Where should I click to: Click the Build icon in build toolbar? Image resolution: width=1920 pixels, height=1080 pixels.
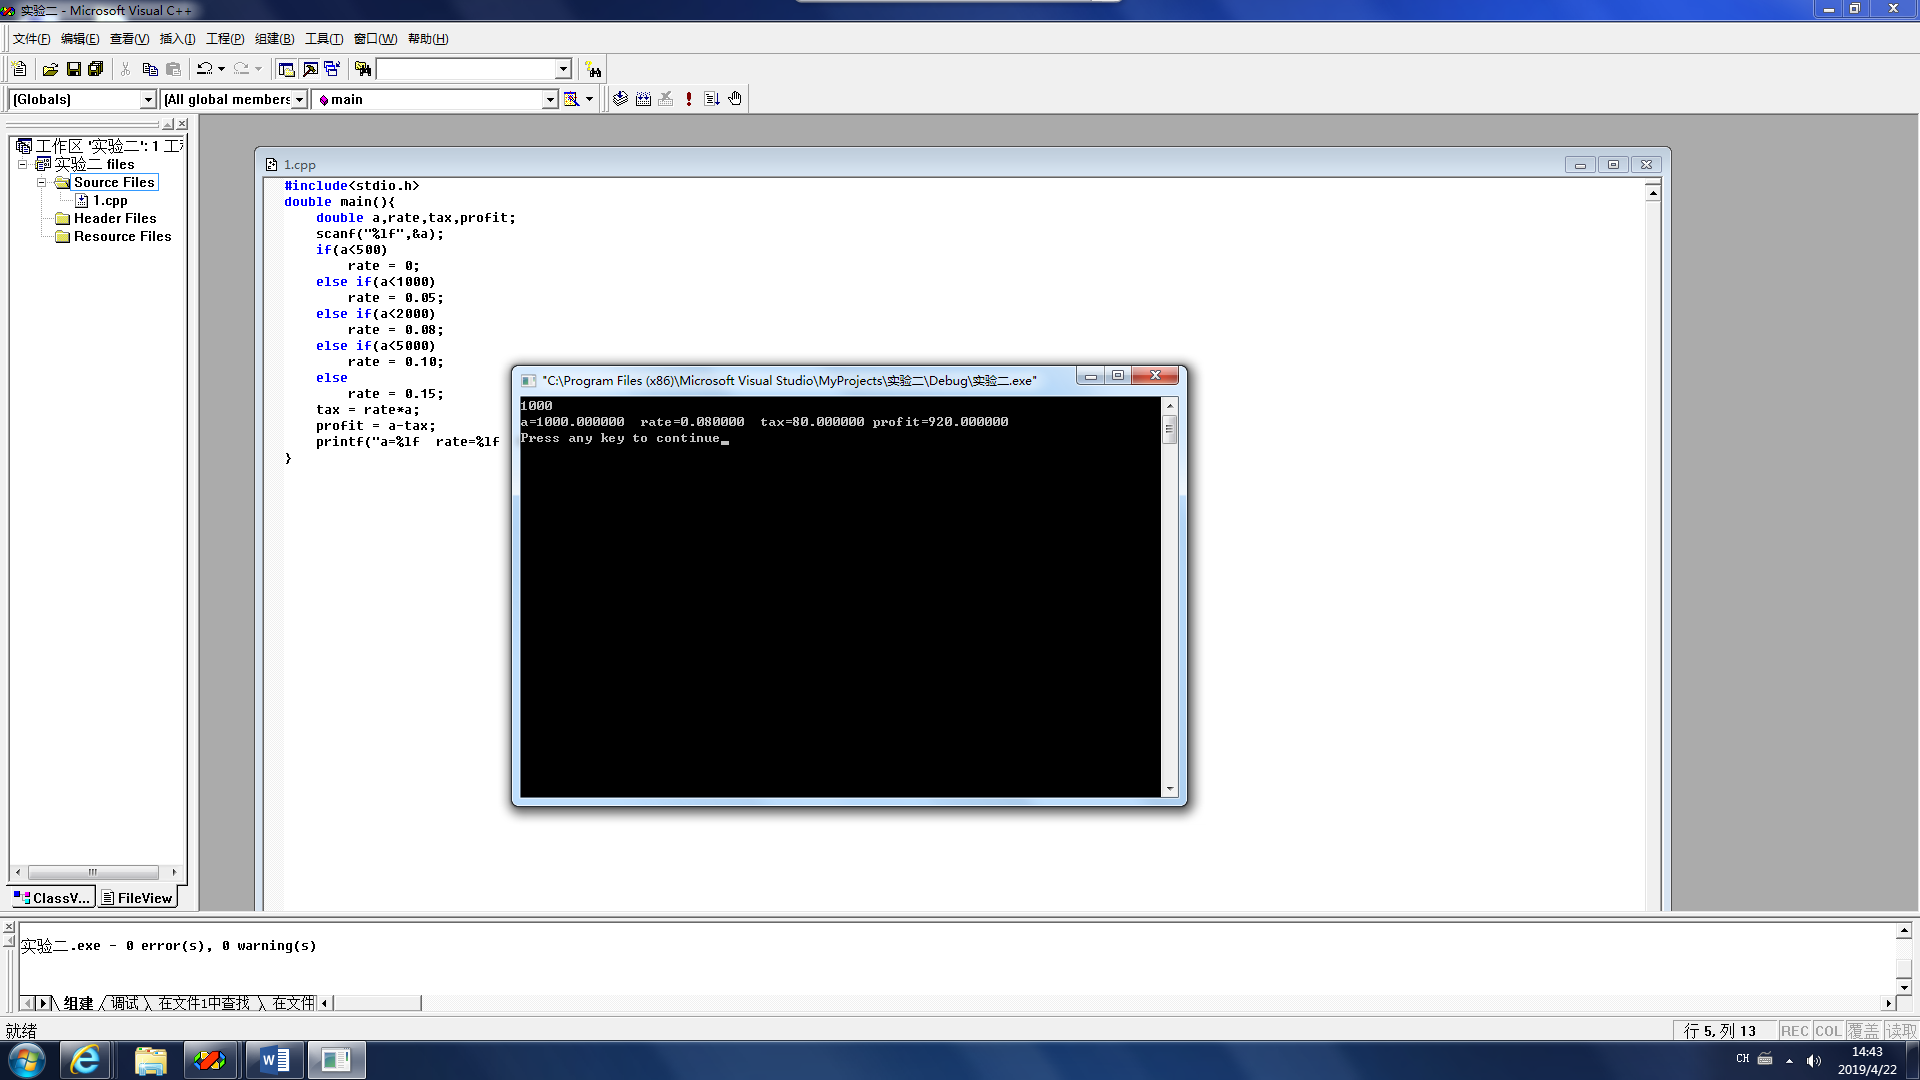(643, 99)
